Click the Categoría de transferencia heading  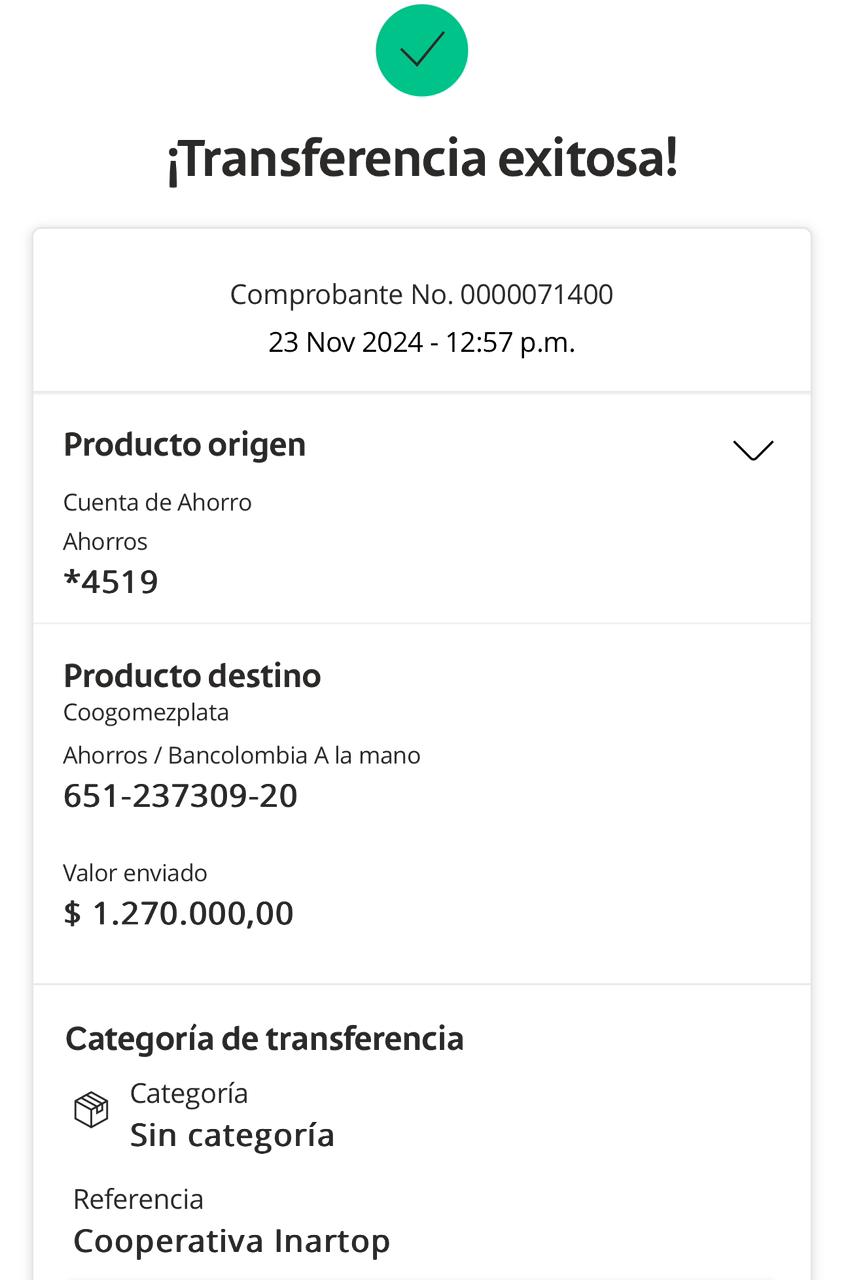click(264, 1039)
